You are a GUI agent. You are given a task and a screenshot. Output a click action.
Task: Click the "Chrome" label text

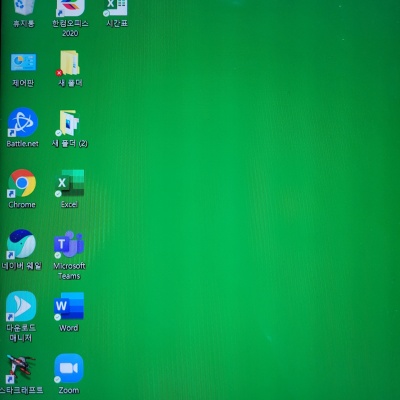pos(22,205)
